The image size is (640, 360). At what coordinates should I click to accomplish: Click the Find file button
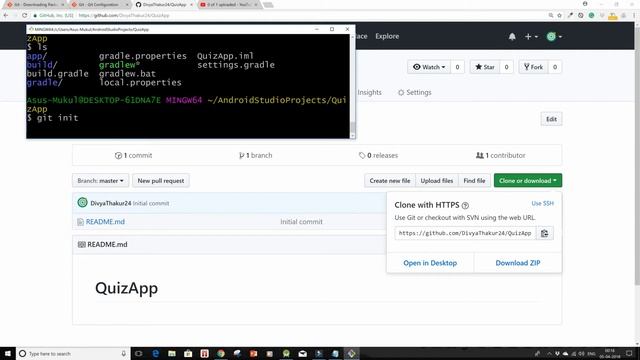[474, 180]
